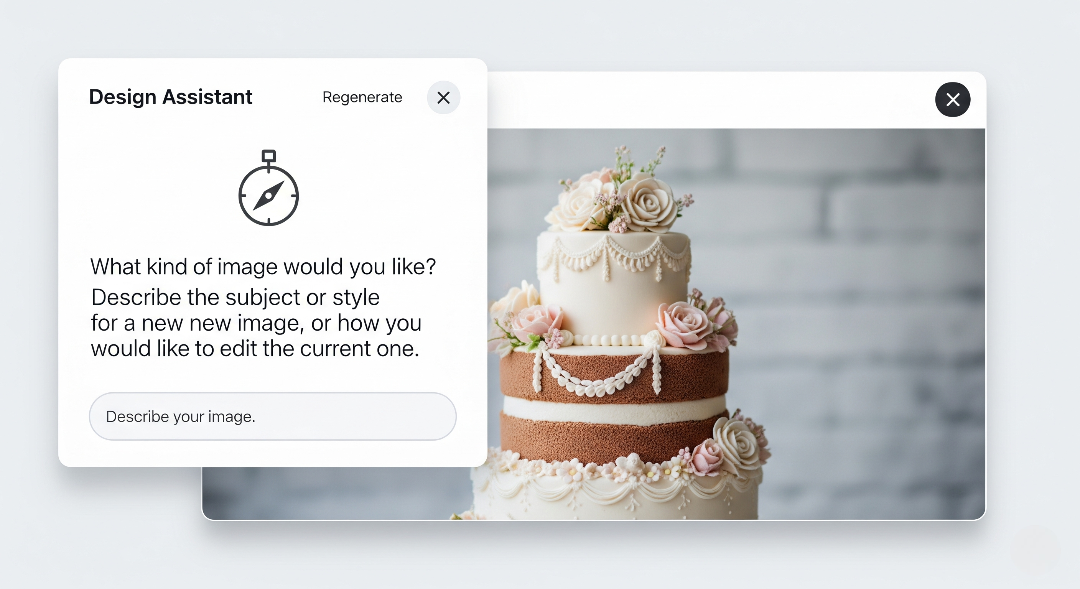Close the Design Assistant panel
Image resolution: width=1080 pixels, height=589 pixels.
444,98
